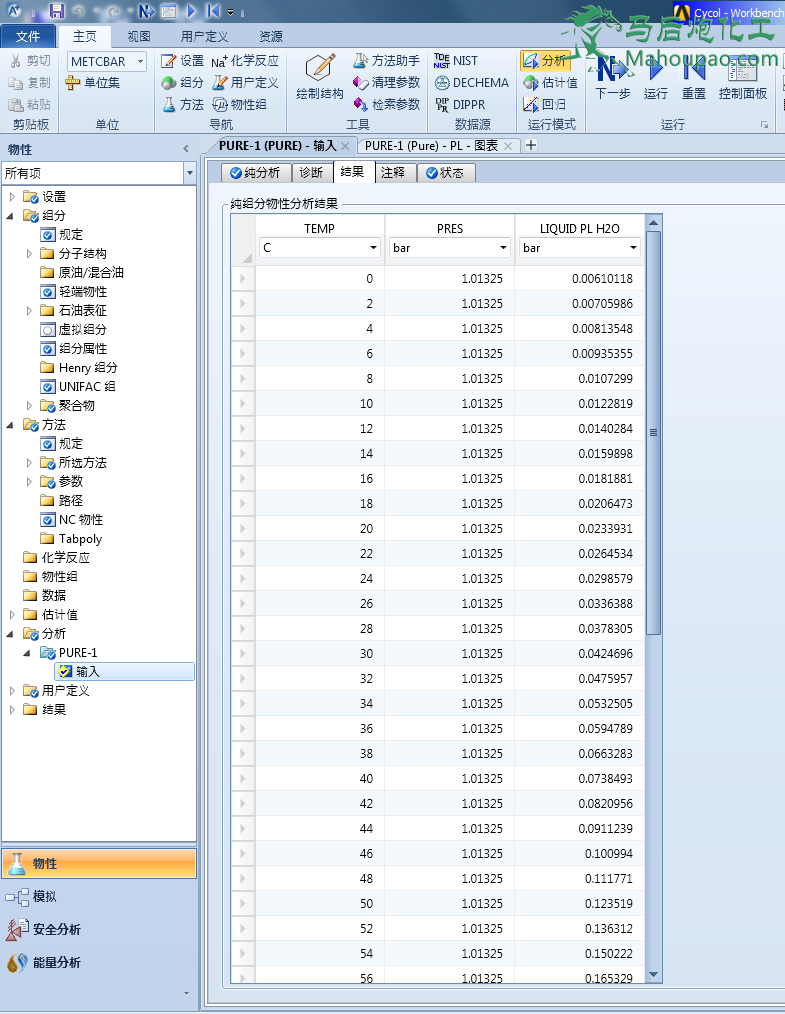Launch the 绘制结构 draw structure tool
The height and width of the screenshot is (1014, 785).
[x=319, y=76]
